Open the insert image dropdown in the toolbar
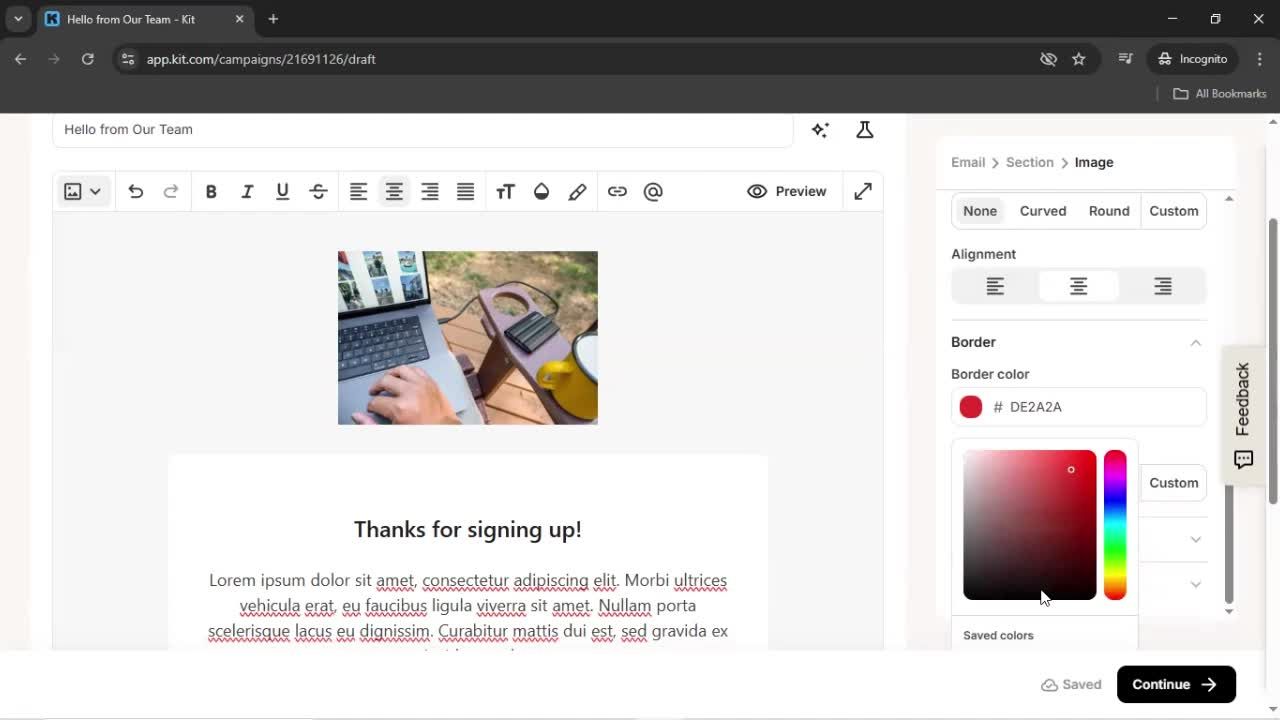This screenshot has width=1280, height=720. pyautogui.click(x=83, y=191)
